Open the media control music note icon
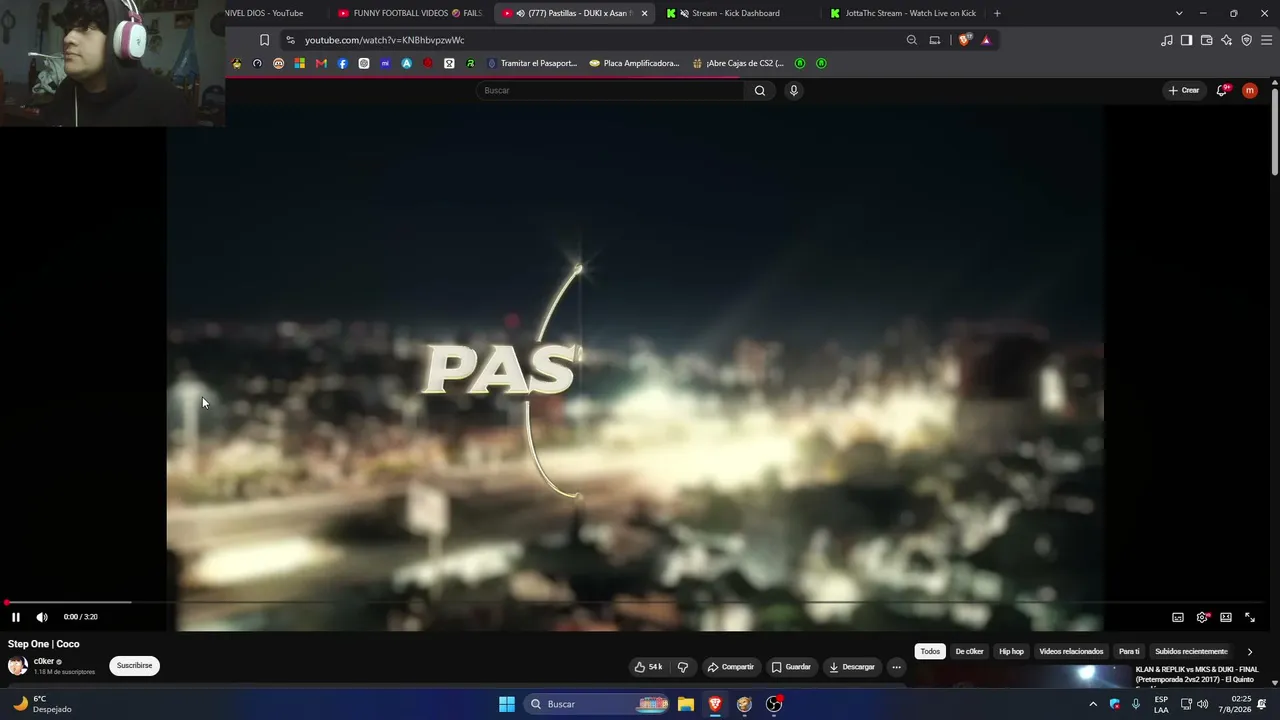Screen dimensions: 1280x720 [x=1167, y=40]
